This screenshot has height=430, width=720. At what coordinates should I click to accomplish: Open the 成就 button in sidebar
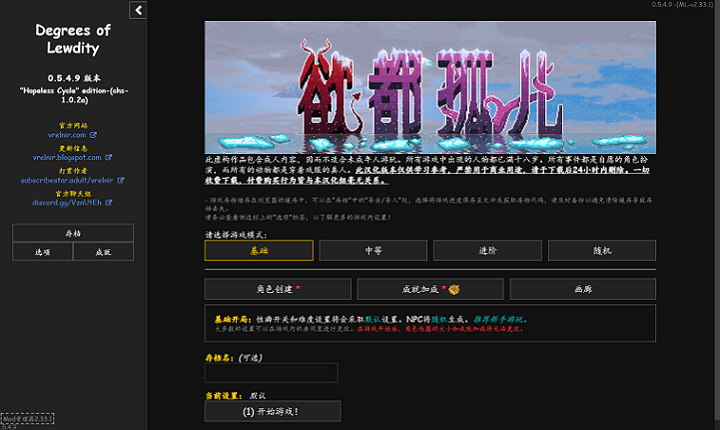coord(103,252)
